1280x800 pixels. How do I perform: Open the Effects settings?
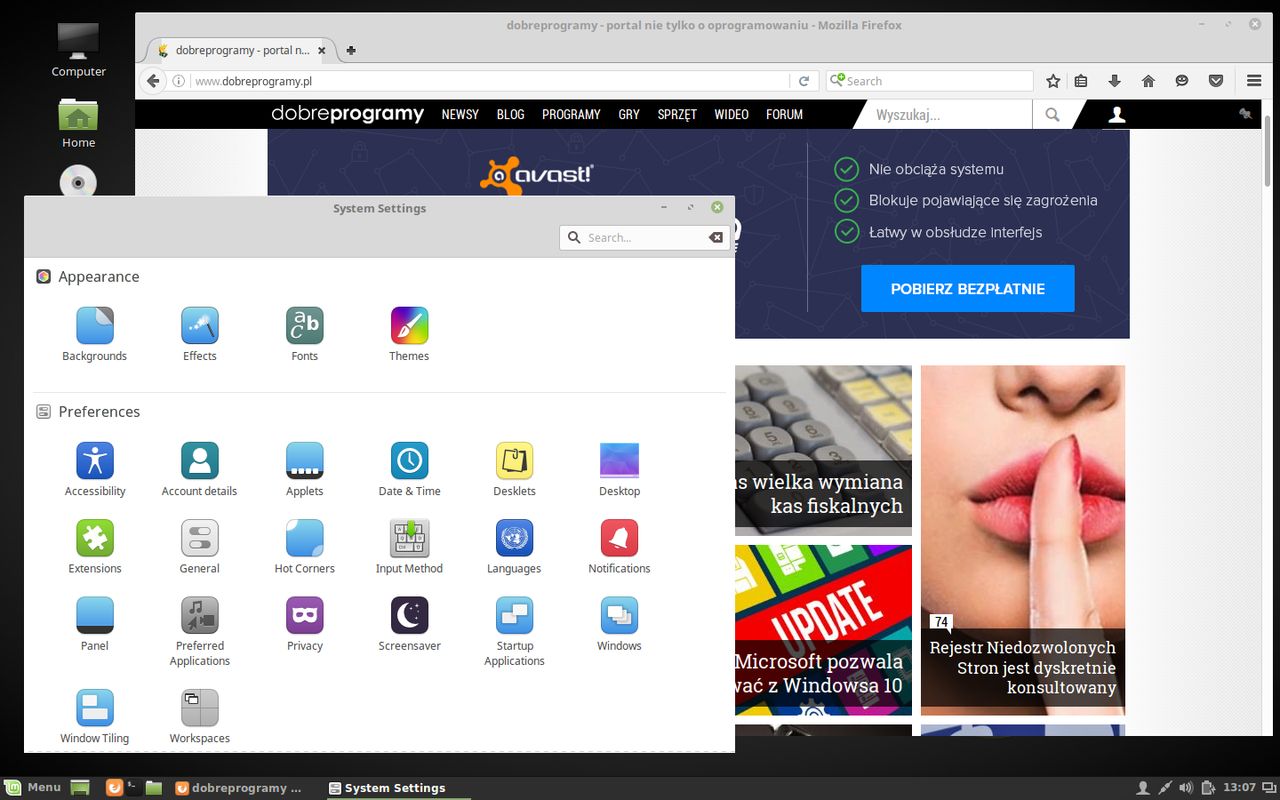point(200,334)
